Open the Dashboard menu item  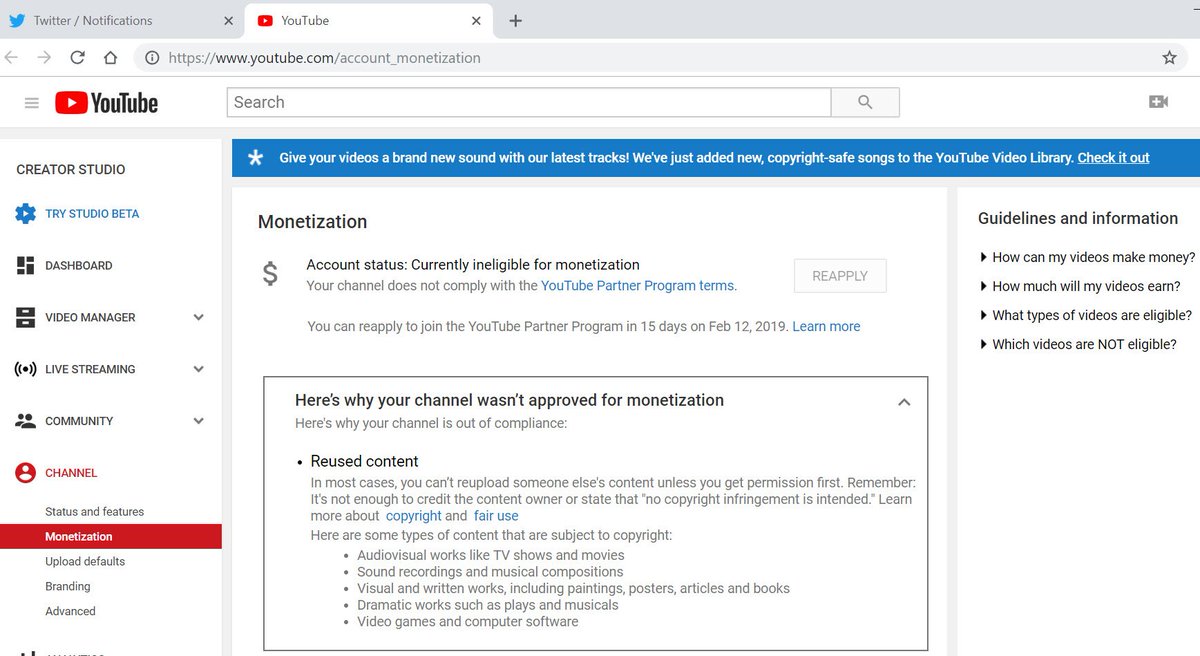[79, 266]
